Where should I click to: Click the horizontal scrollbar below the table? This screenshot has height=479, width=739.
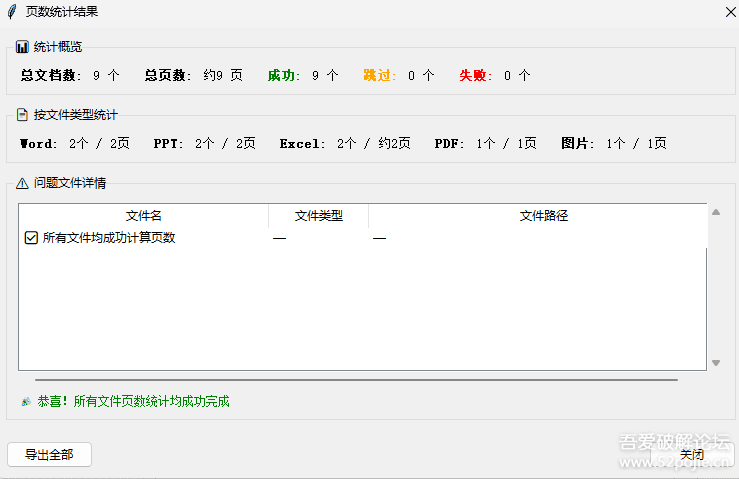click(x=356, y=380)
